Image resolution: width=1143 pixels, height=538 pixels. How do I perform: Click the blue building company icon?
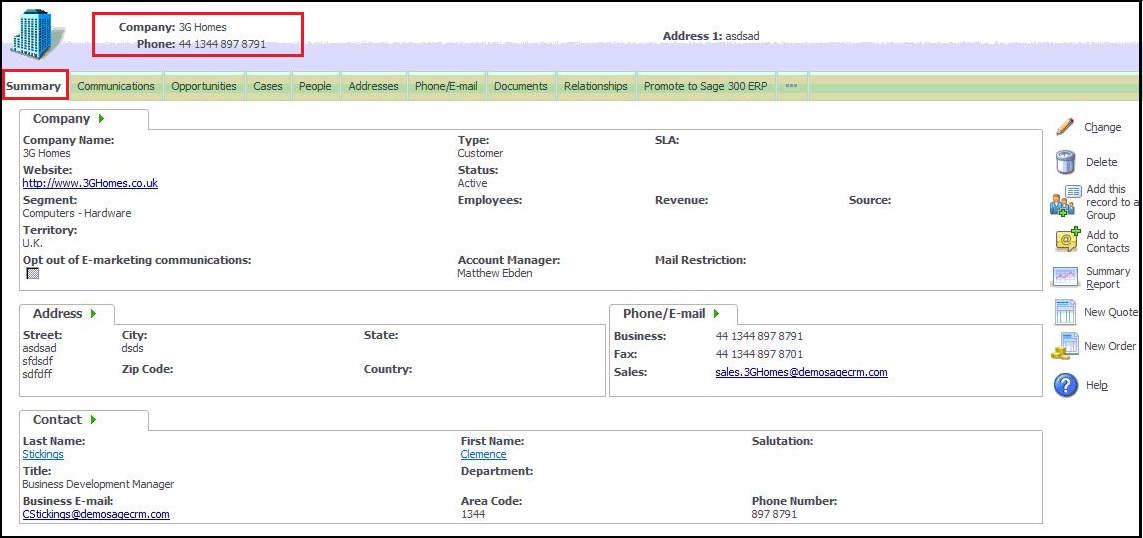(37, 35)
